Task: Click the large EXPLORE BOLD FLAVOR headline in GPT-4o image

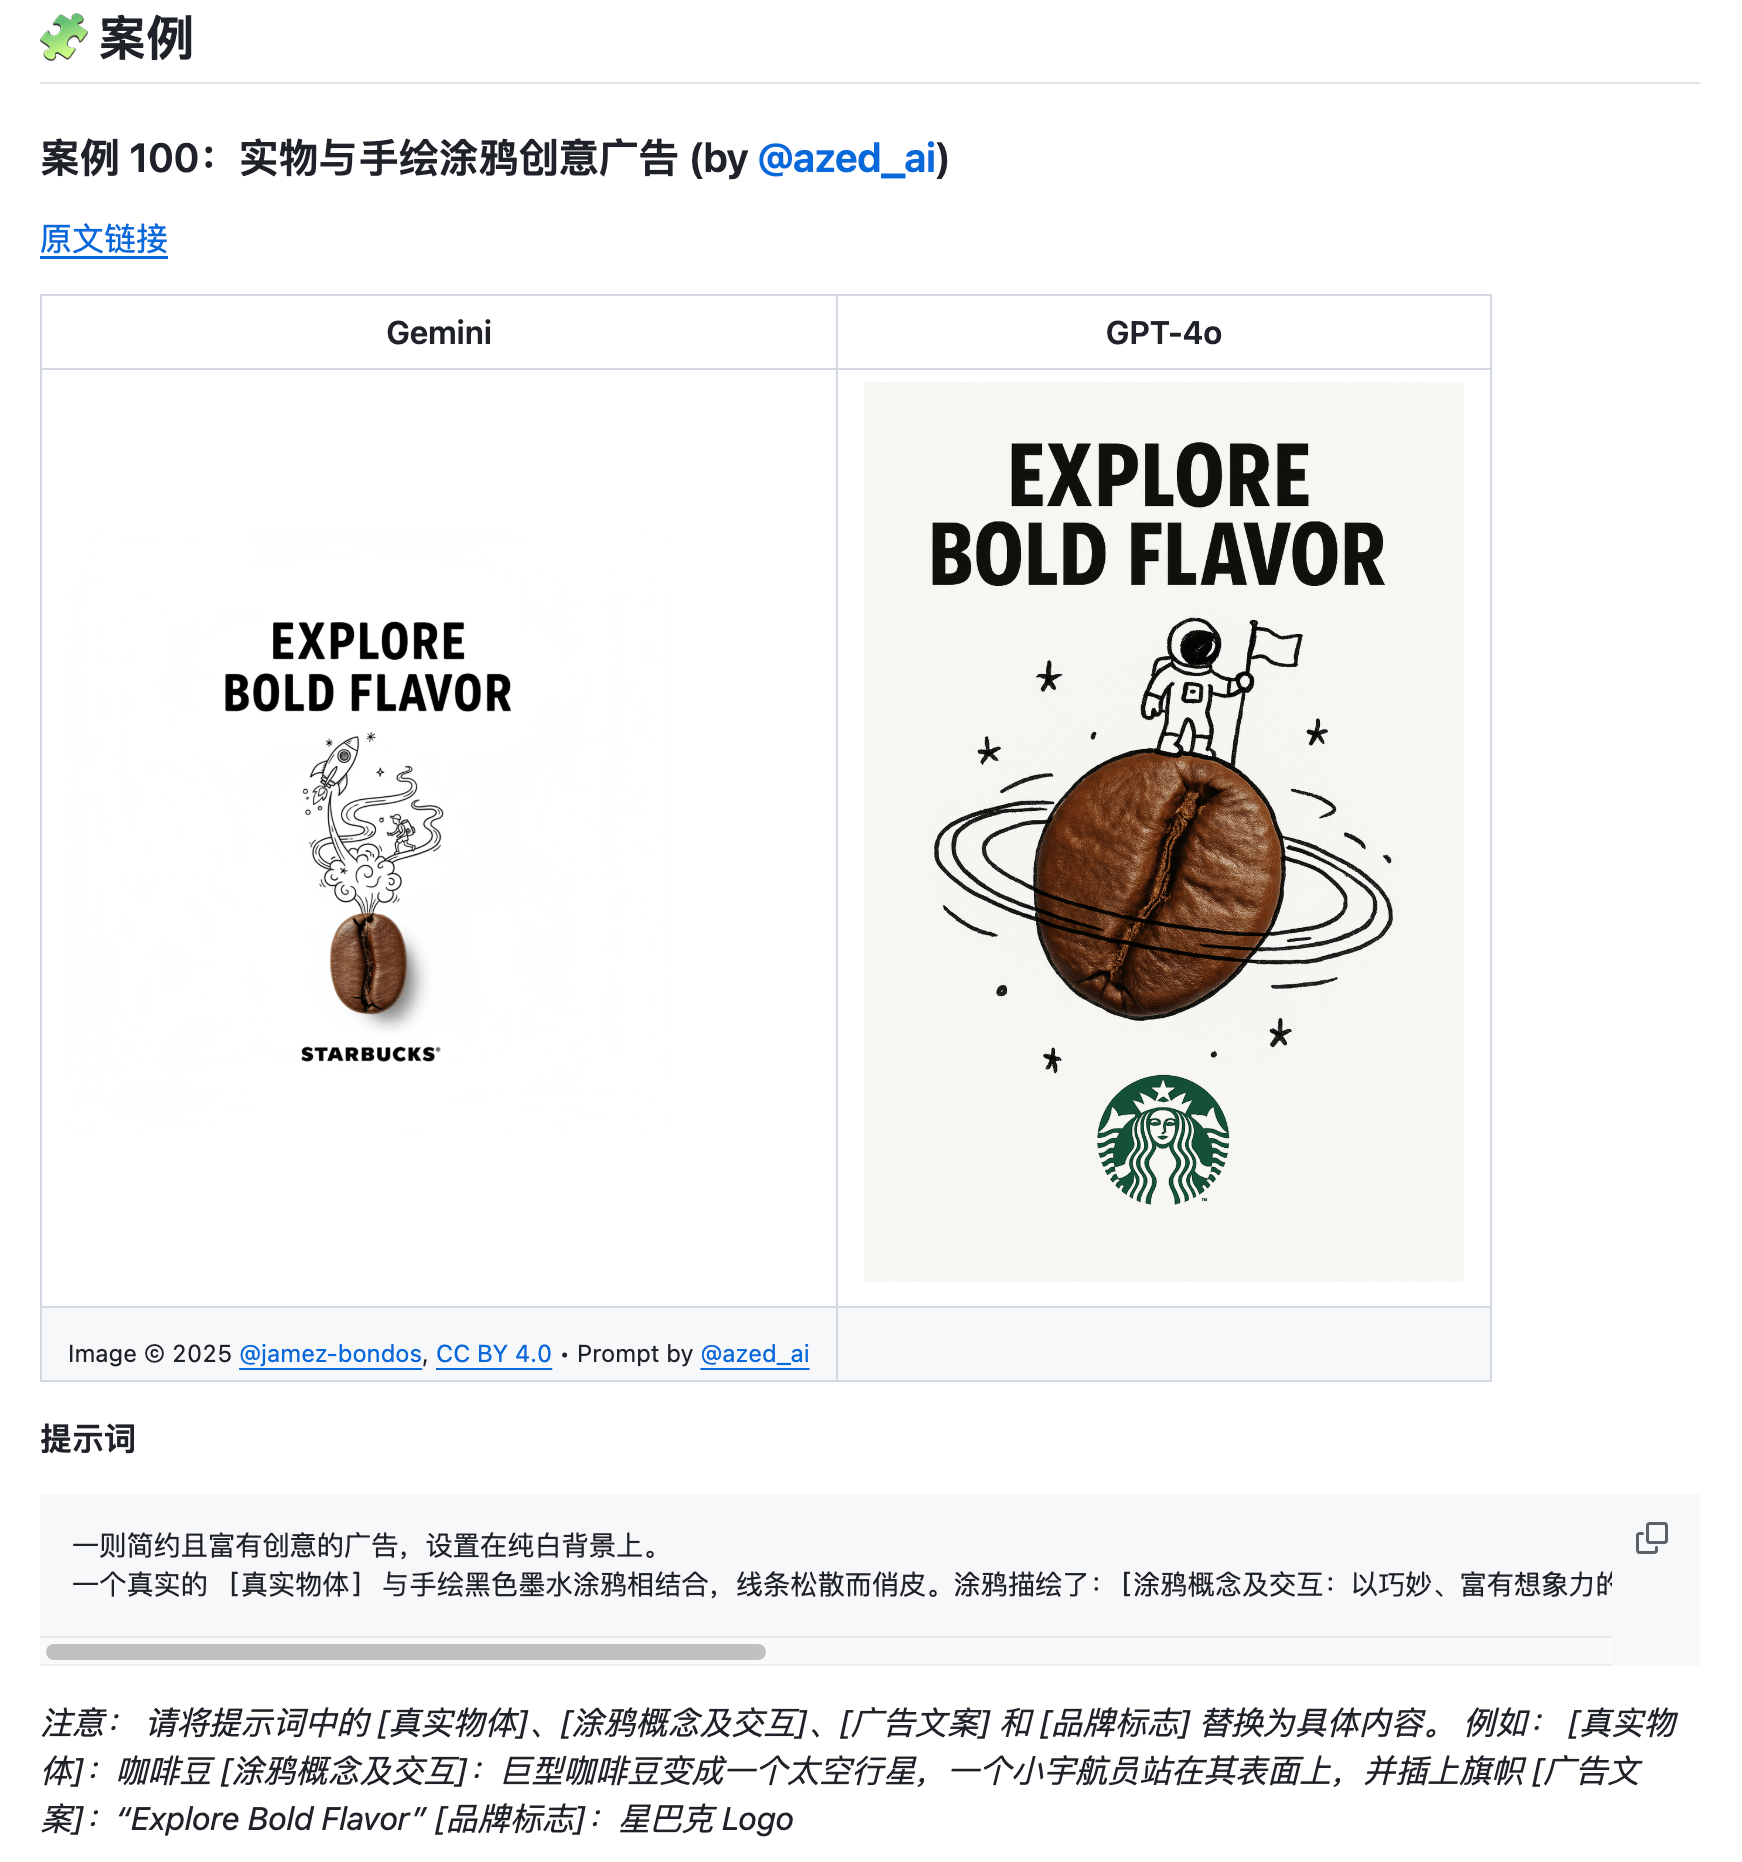Action: tap(1158, 515)
